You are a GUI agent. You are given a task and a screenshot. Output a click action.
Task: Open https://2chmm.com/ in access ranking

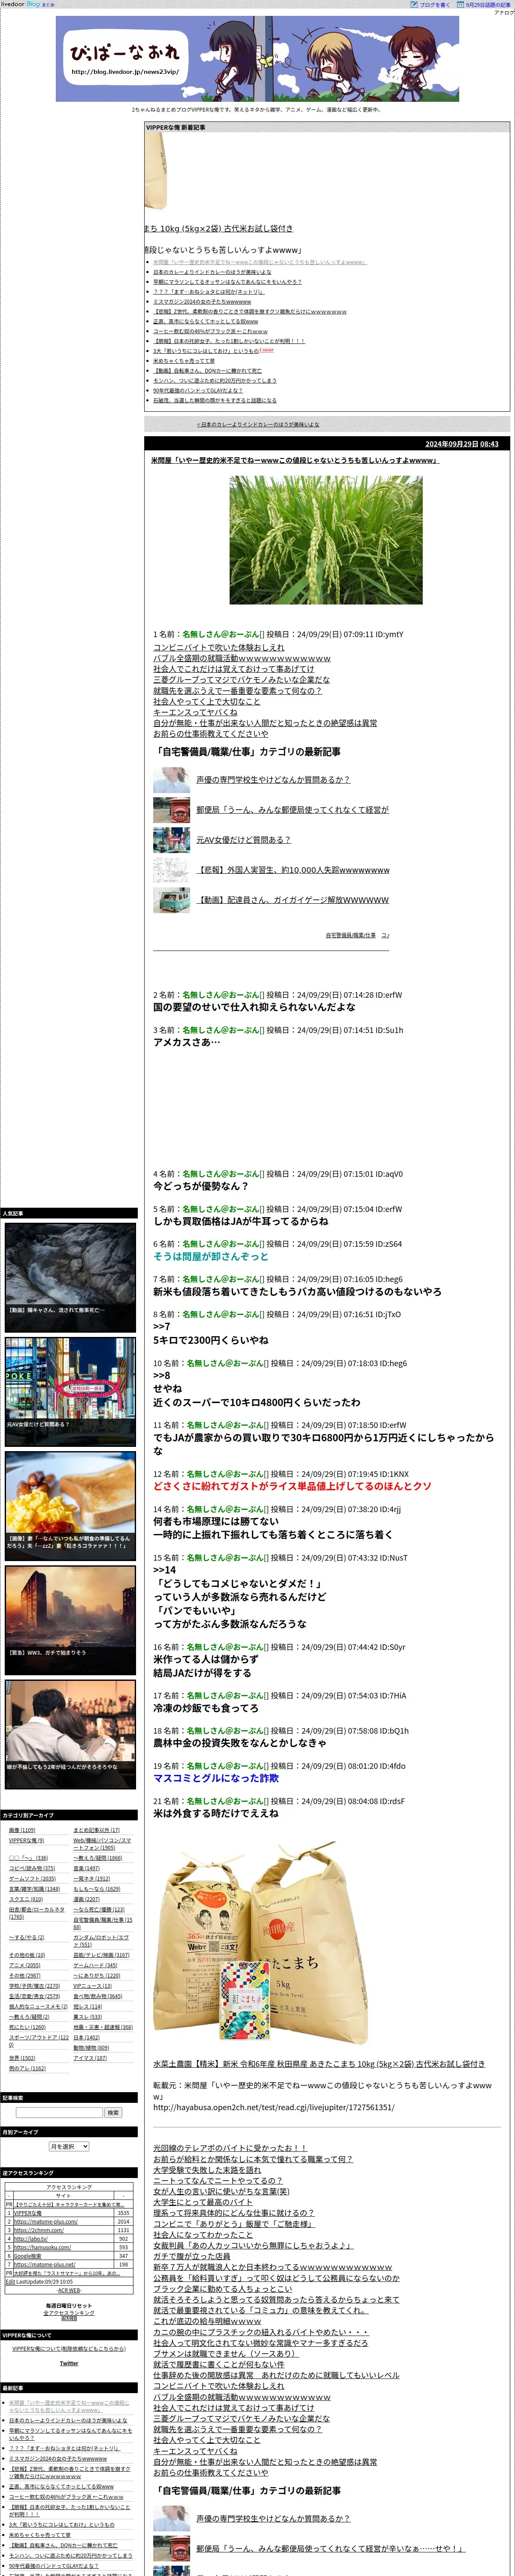pos(38,2230)
